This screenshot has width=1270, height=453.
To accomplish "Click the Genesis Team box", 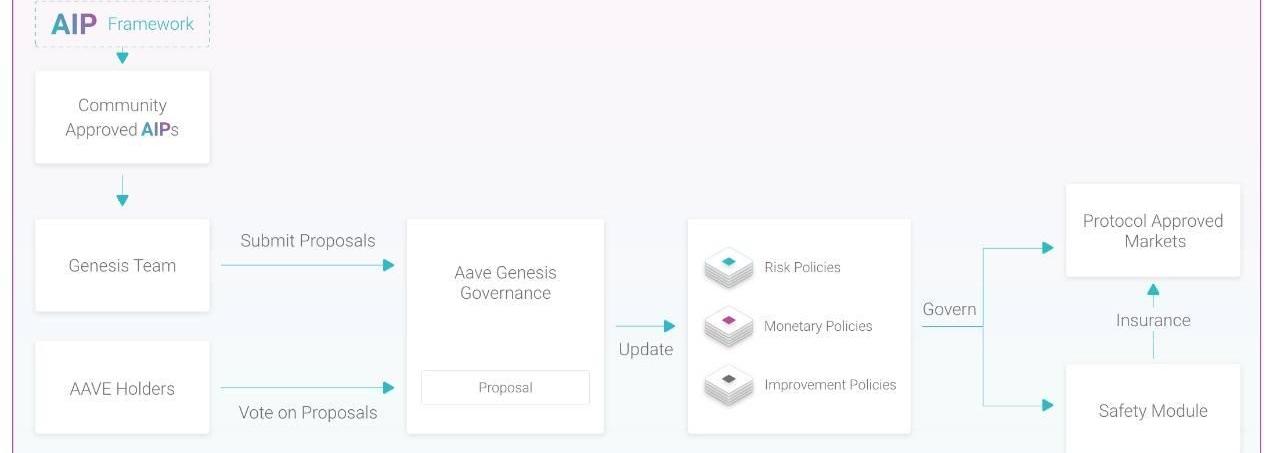I will [122, 265].
